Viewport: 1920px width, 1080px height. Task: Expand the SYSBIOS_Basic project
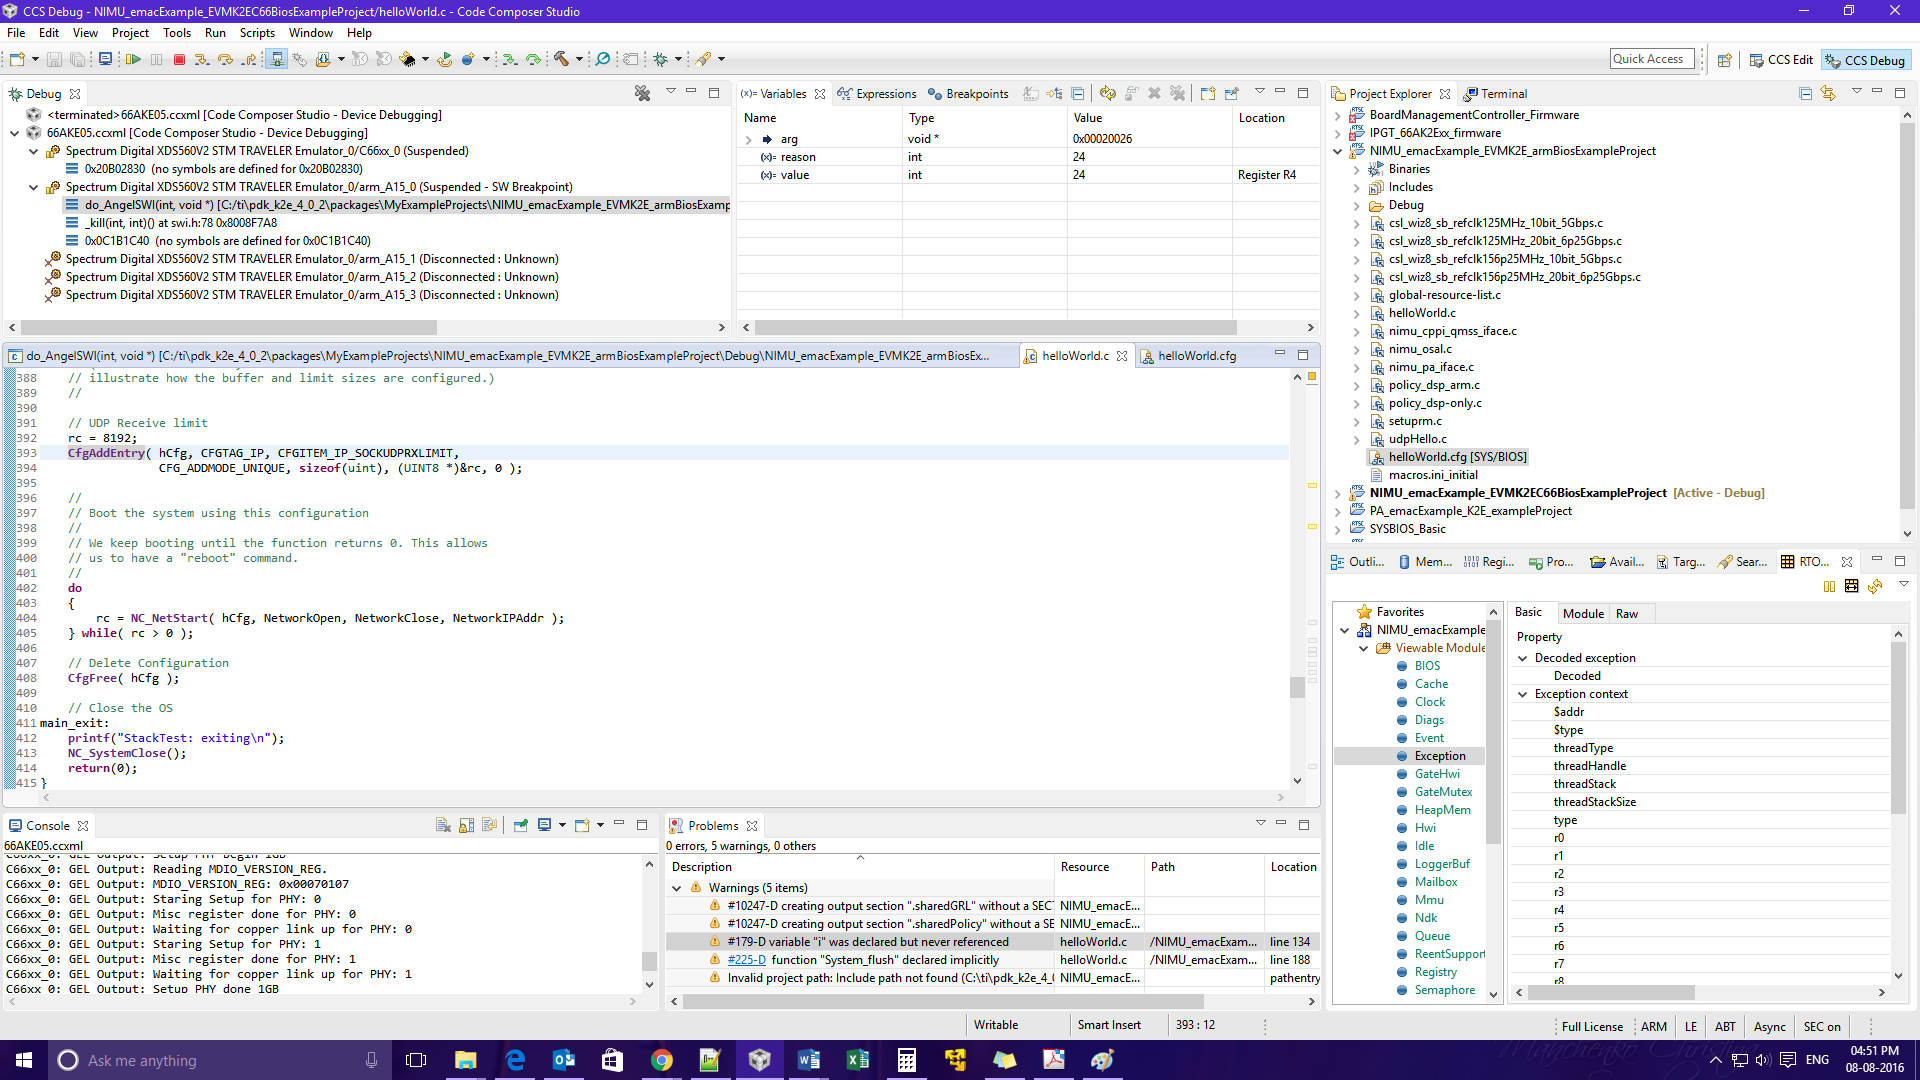pos(1338,529)
